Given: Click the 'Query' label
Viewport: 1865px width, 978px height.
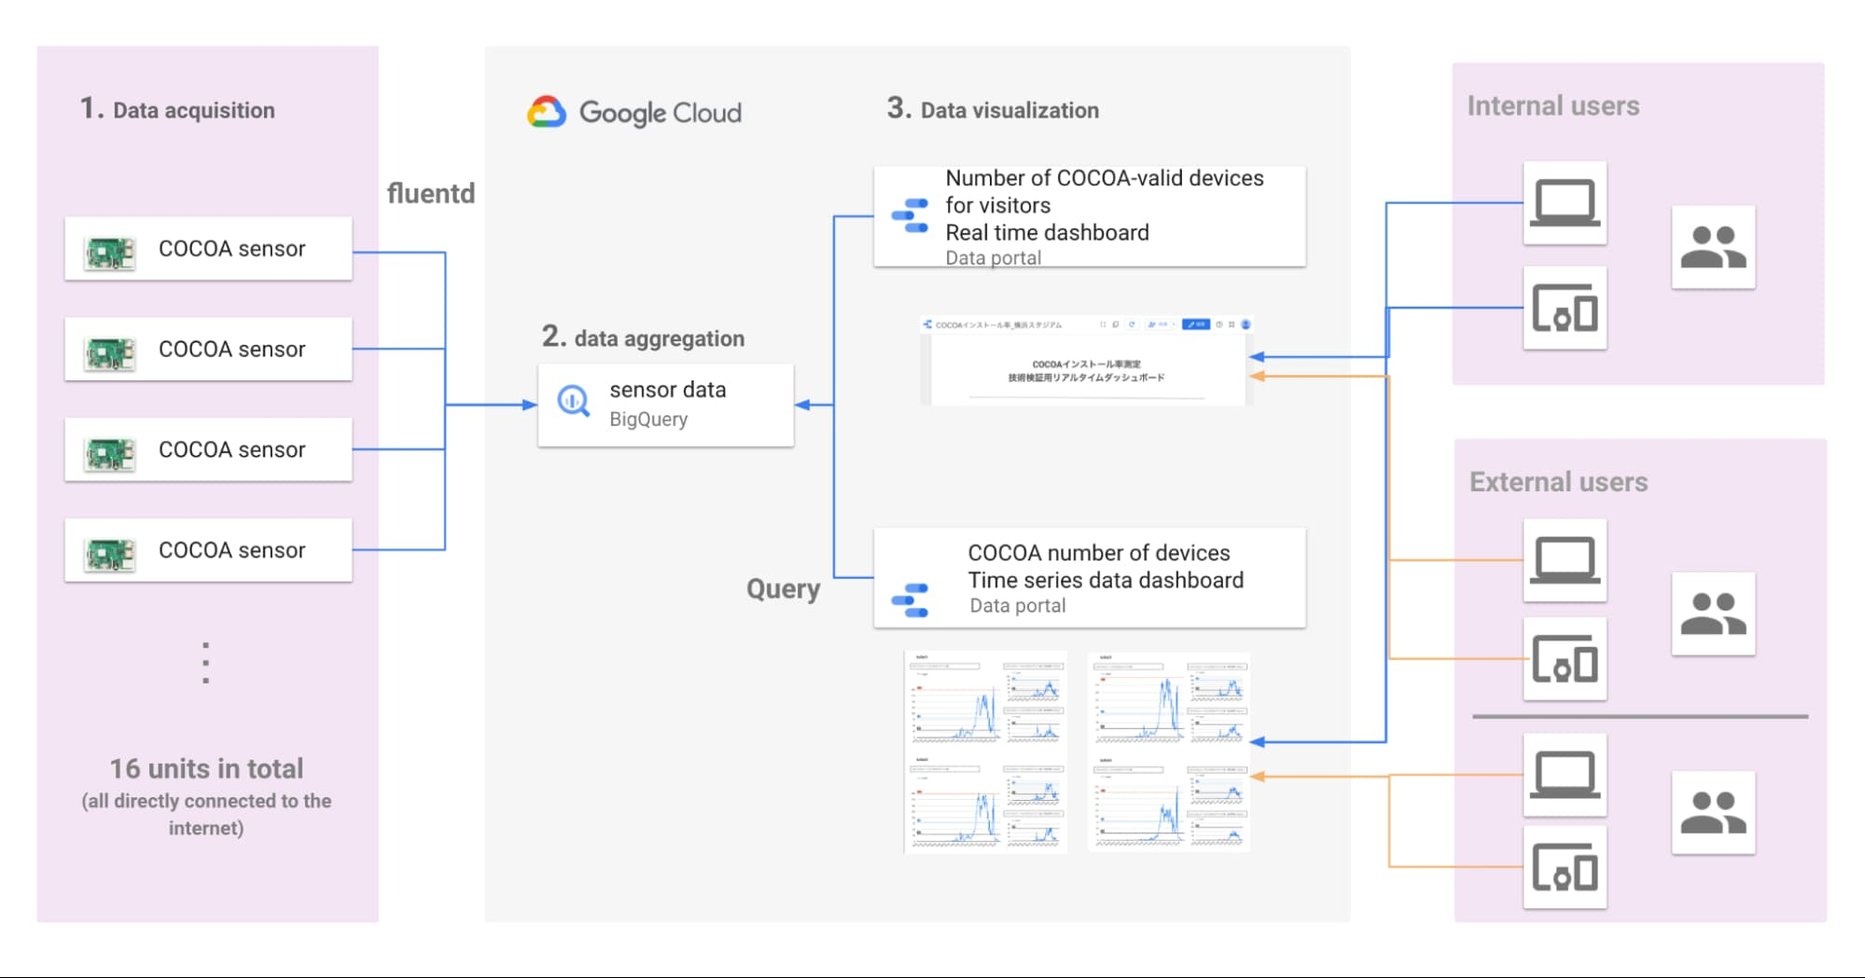Looking at the screenshot, I should (x=783, y=589).
